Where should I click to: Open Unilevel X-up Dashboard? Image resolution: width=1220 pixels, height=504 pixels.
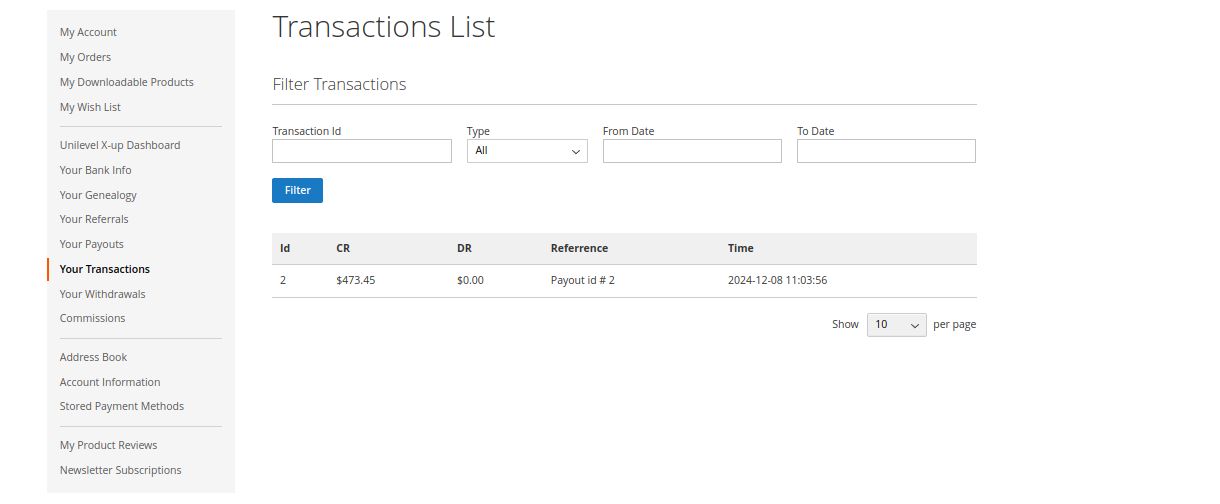coord(120,145)
